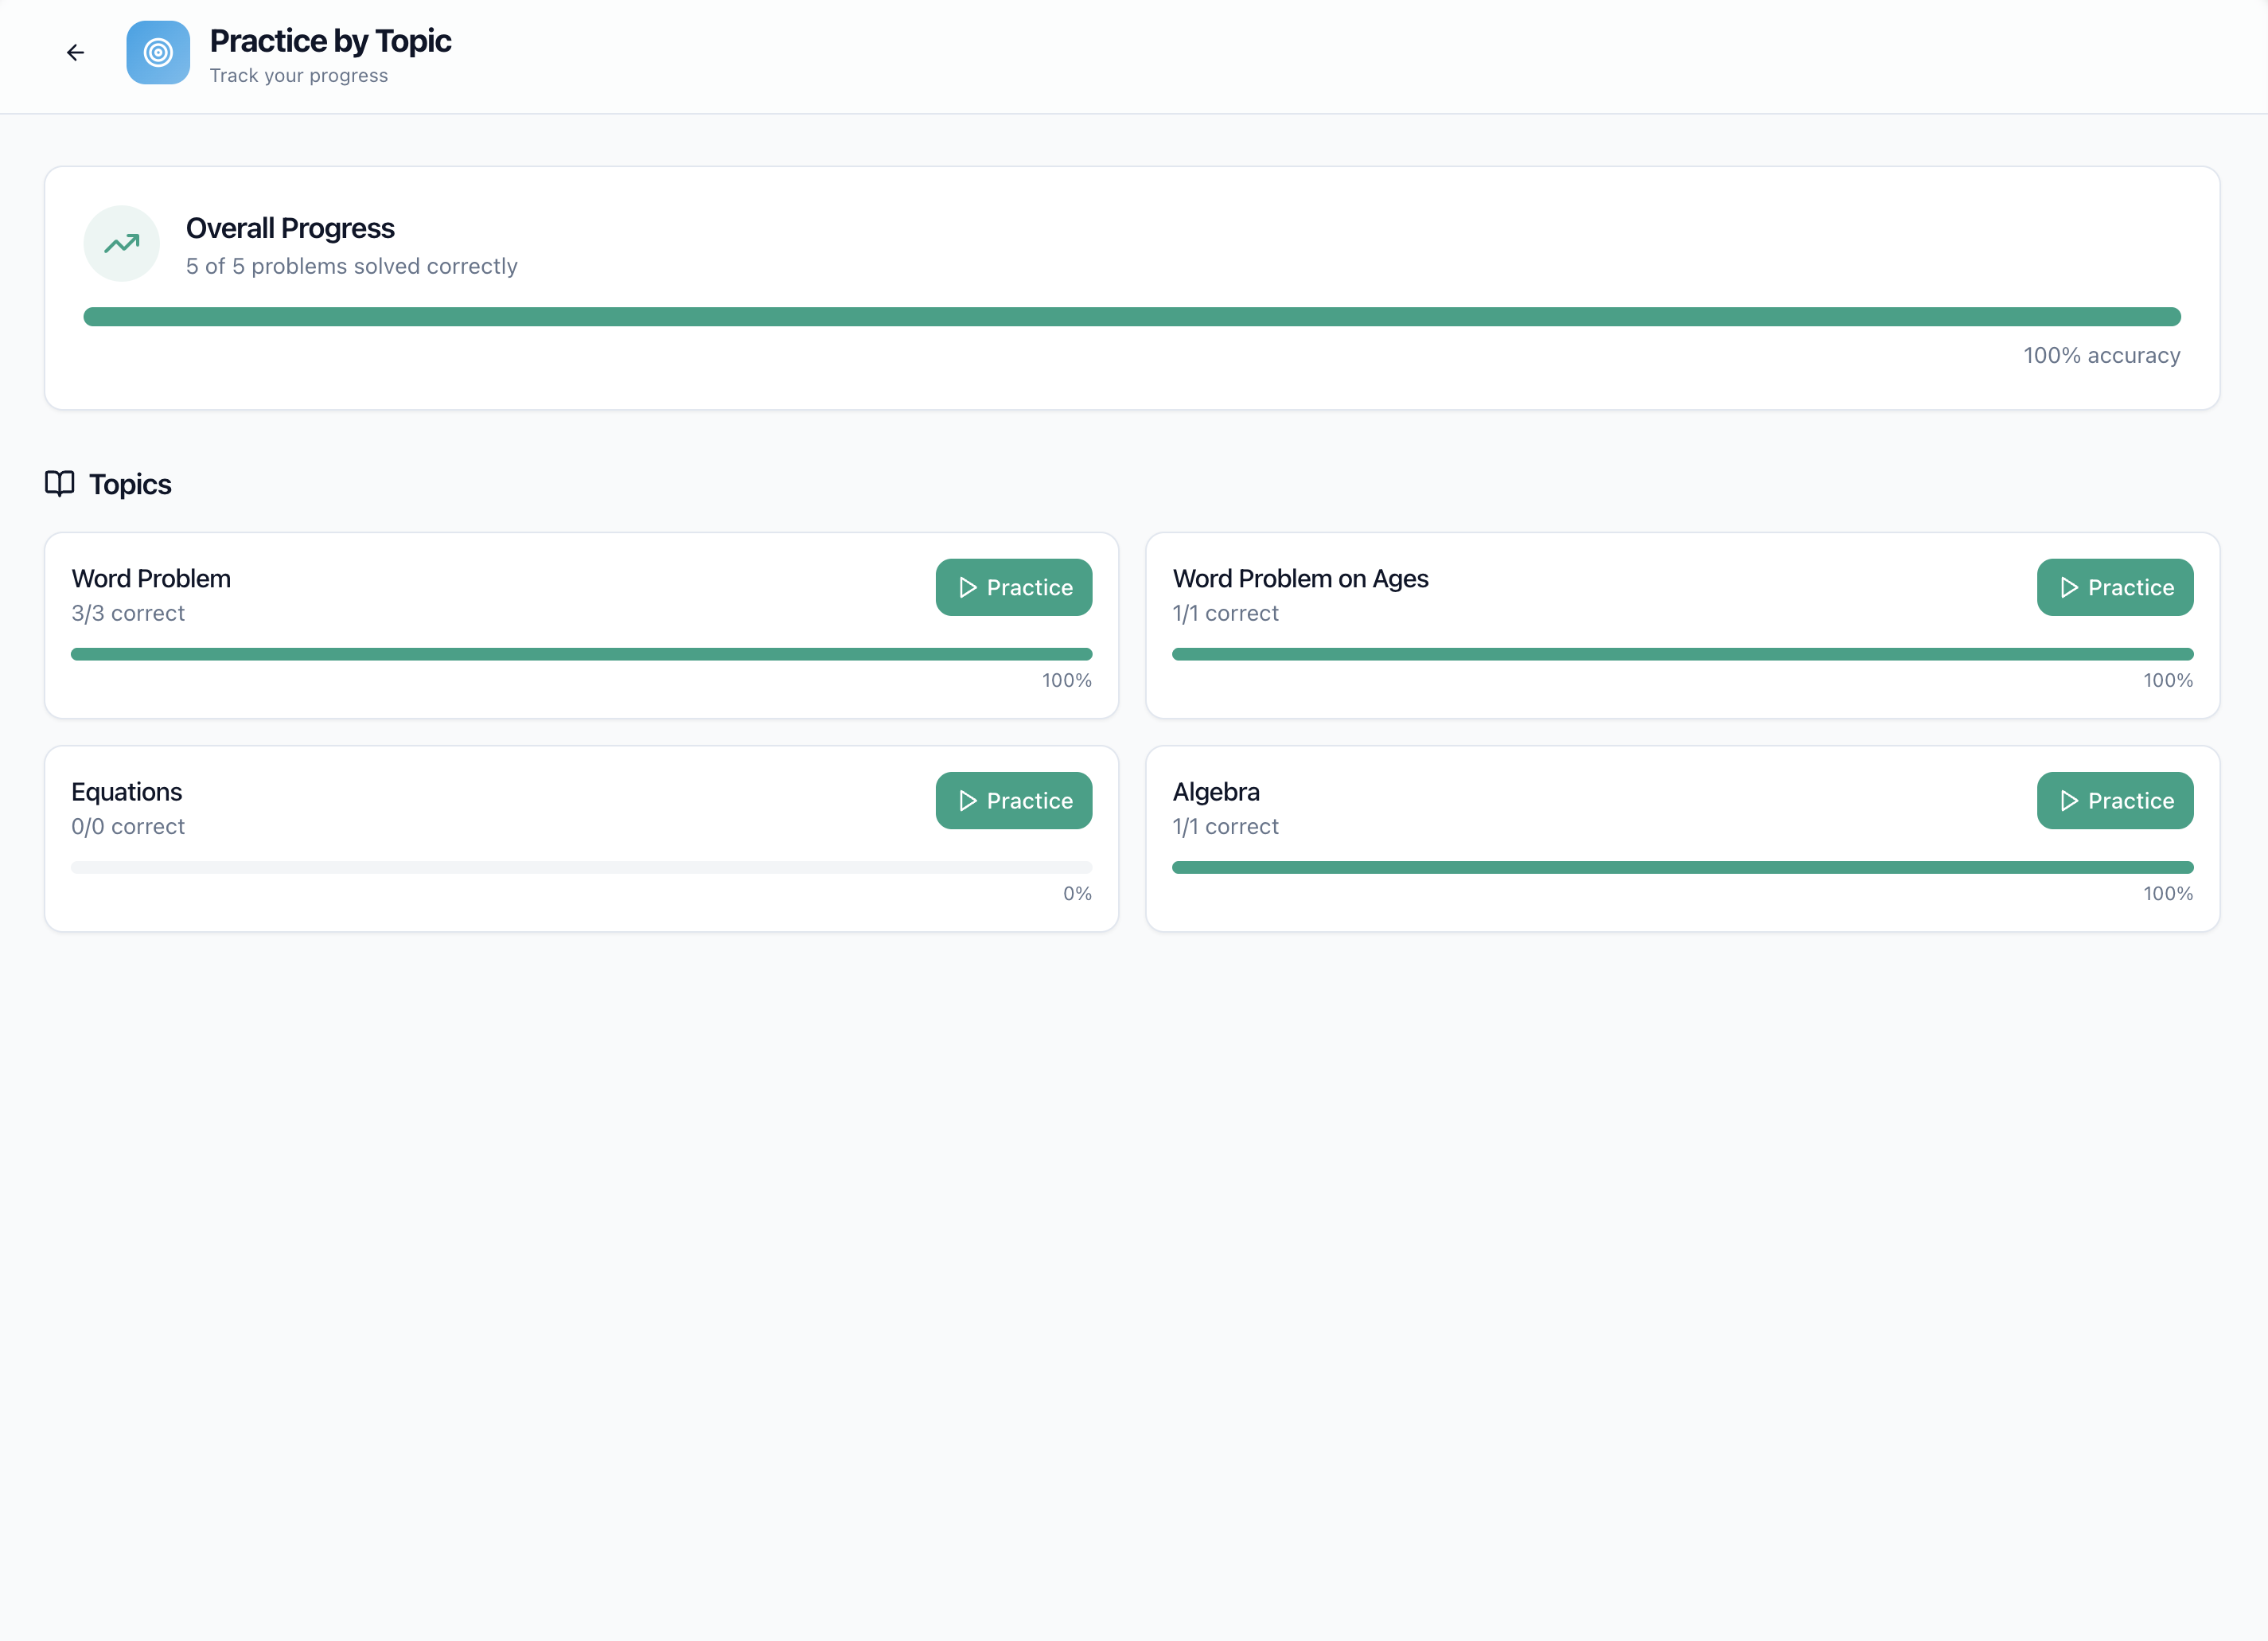Start Practice for Word Problem on Ages
The width and height of the screenshot is (2268, 1641).
[x=2115, y=588]
